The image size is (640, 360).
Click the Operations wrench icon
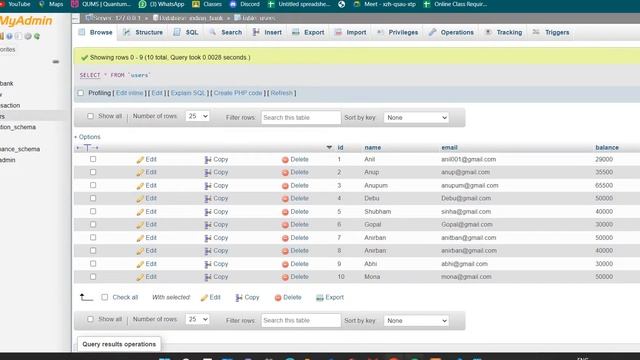tap(432, 32)
